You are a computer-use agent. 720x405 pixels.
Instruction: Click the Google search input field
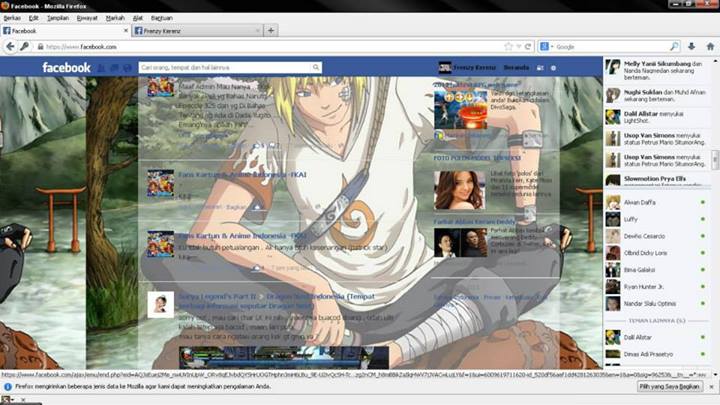[612, 46]
